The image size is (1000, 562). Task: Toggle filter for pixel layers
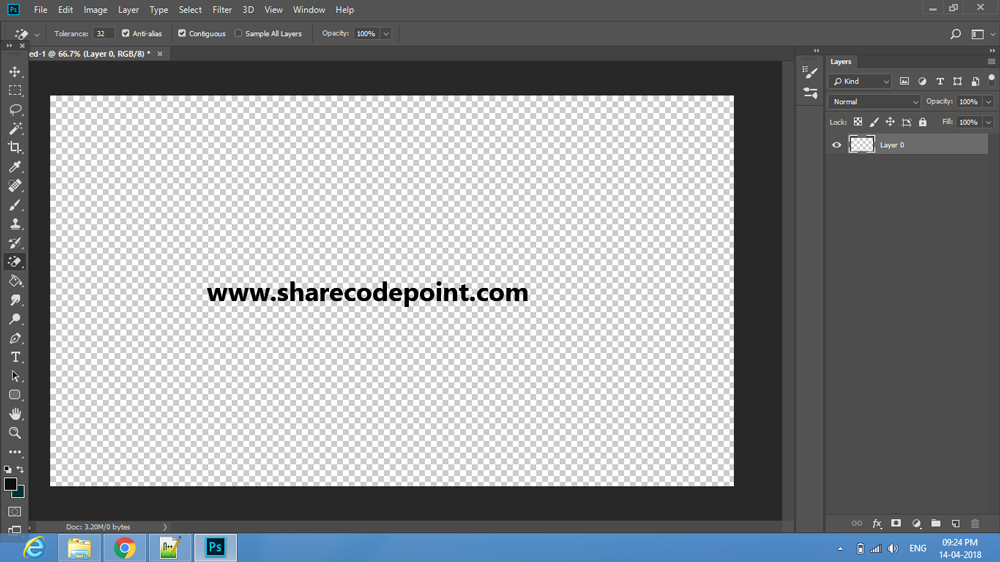(904, 81)
